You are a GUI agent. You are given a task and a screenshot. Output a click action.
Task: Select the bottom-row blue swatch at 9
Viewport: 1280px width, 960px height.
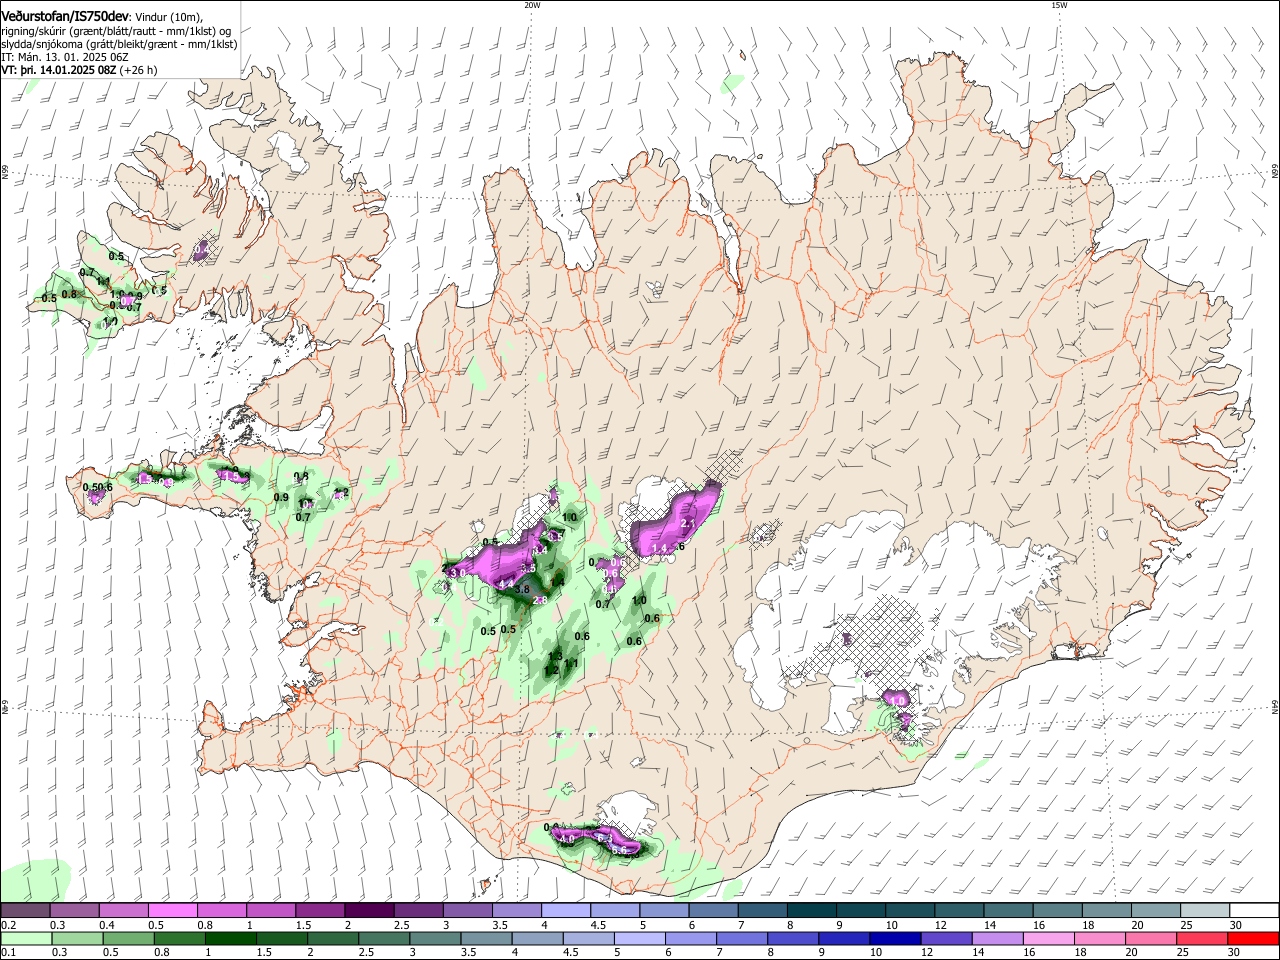[x=844, y=938]
